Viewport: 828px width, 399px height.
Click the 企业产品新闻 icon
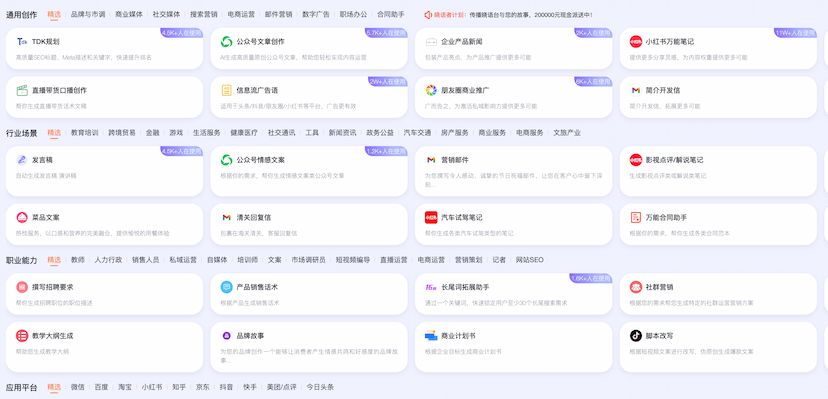tap(431, 42)
